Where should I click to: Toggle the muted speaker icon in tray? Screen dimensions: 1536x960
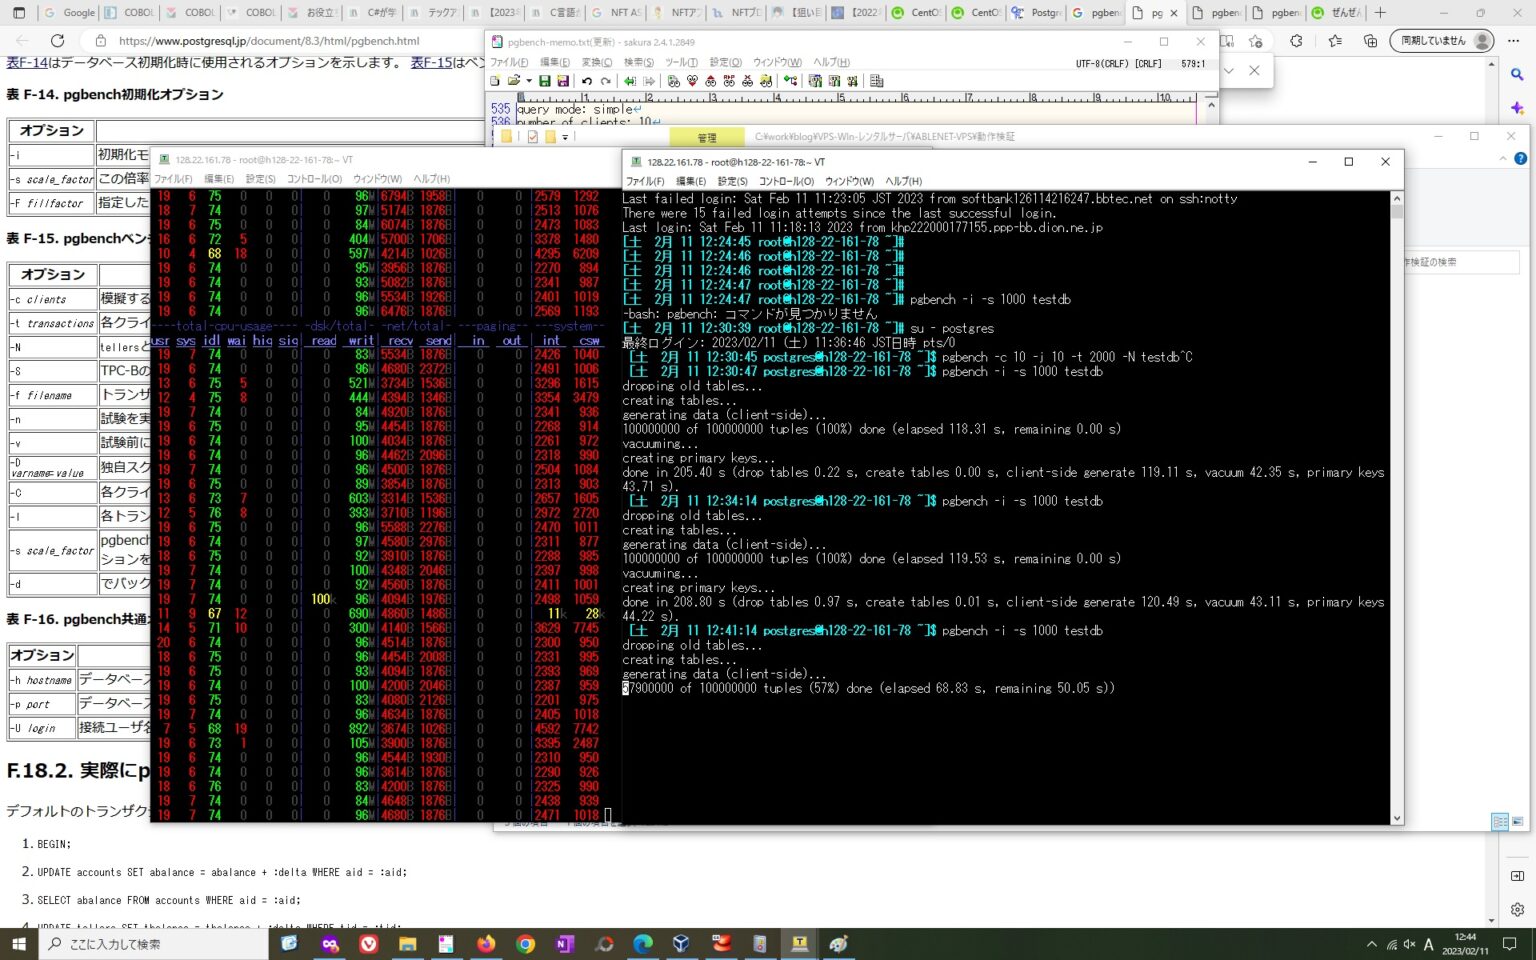[1409, 944]
